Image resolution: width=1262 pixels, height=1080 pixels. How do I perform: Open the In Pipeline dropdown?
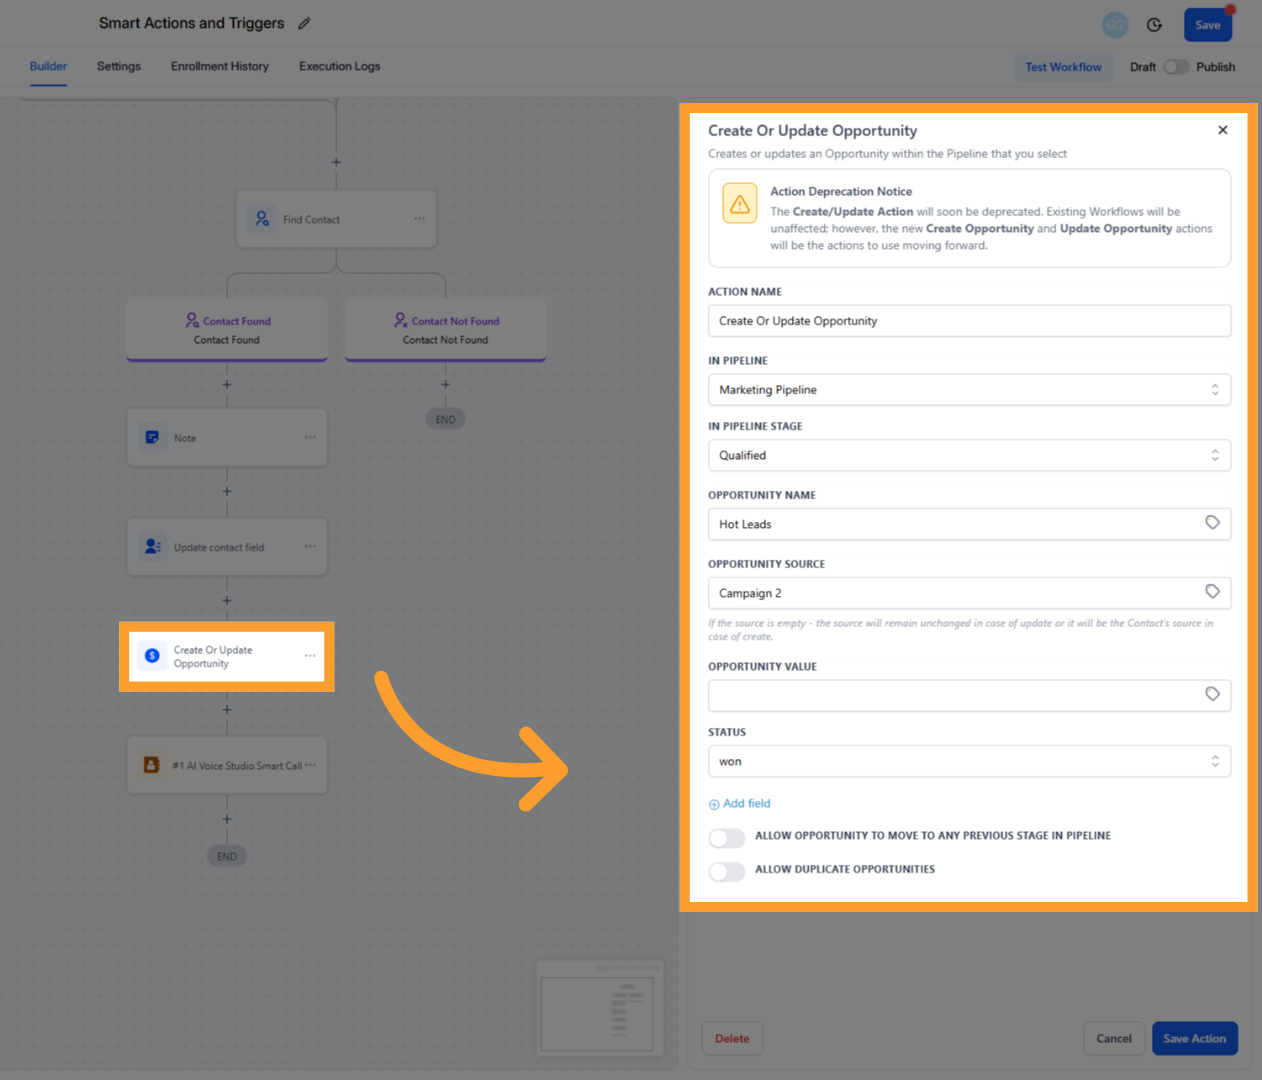pyautogui.click(x=969, y=390)
